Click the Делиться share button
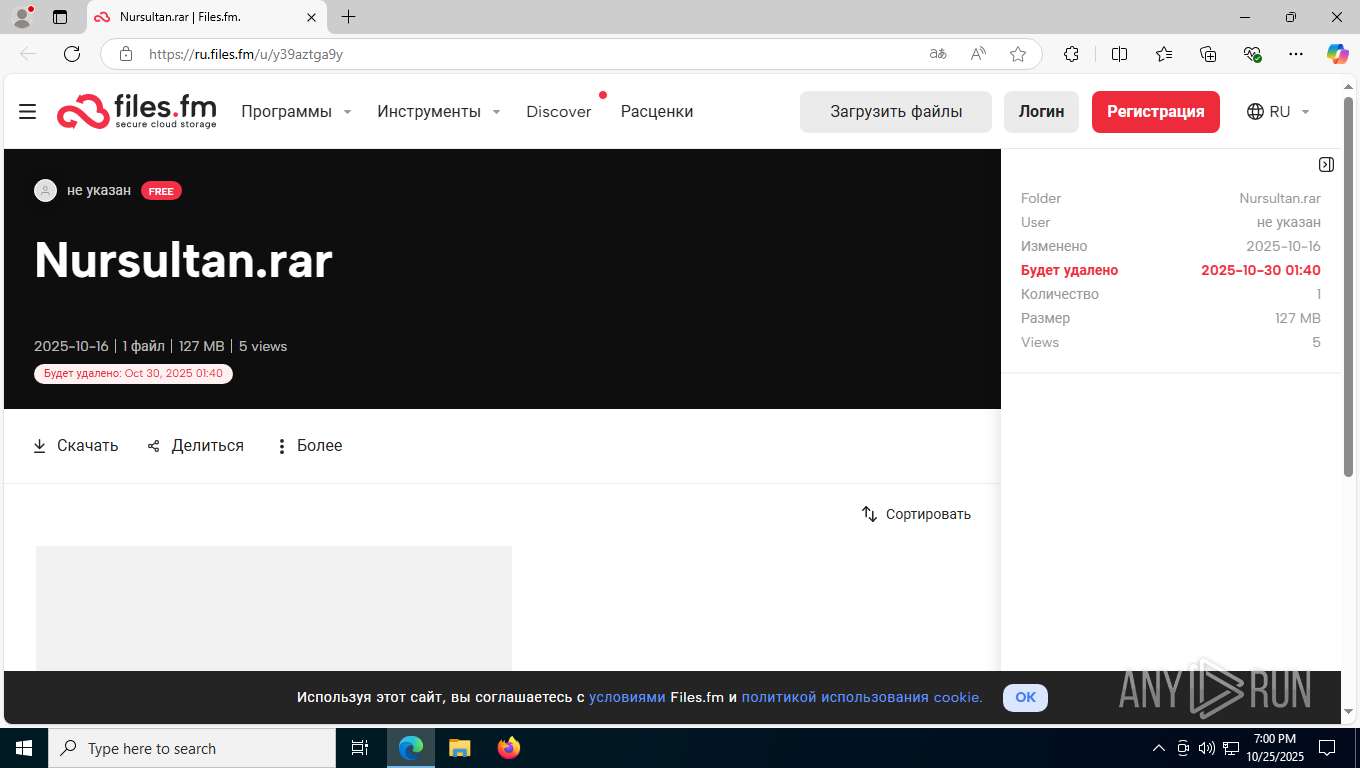The height and width of the screenshot is (768, 1360). pos(195,446)
